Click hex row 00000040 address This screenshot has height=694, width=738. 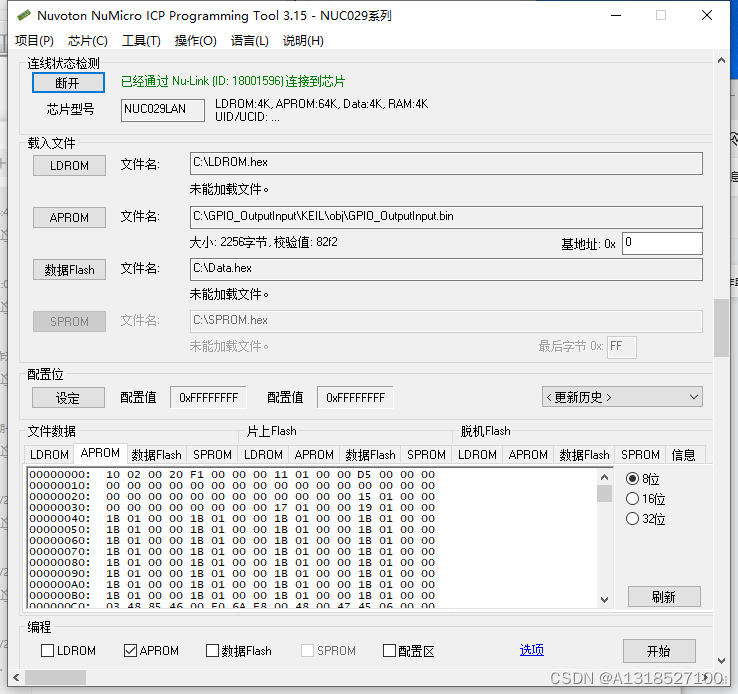[x=59, y=519]
